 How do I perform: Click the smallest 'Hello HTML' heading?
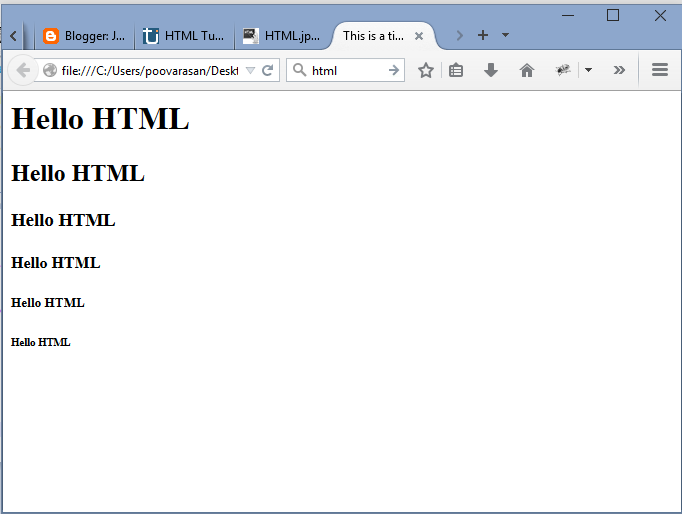coord(40,342)
